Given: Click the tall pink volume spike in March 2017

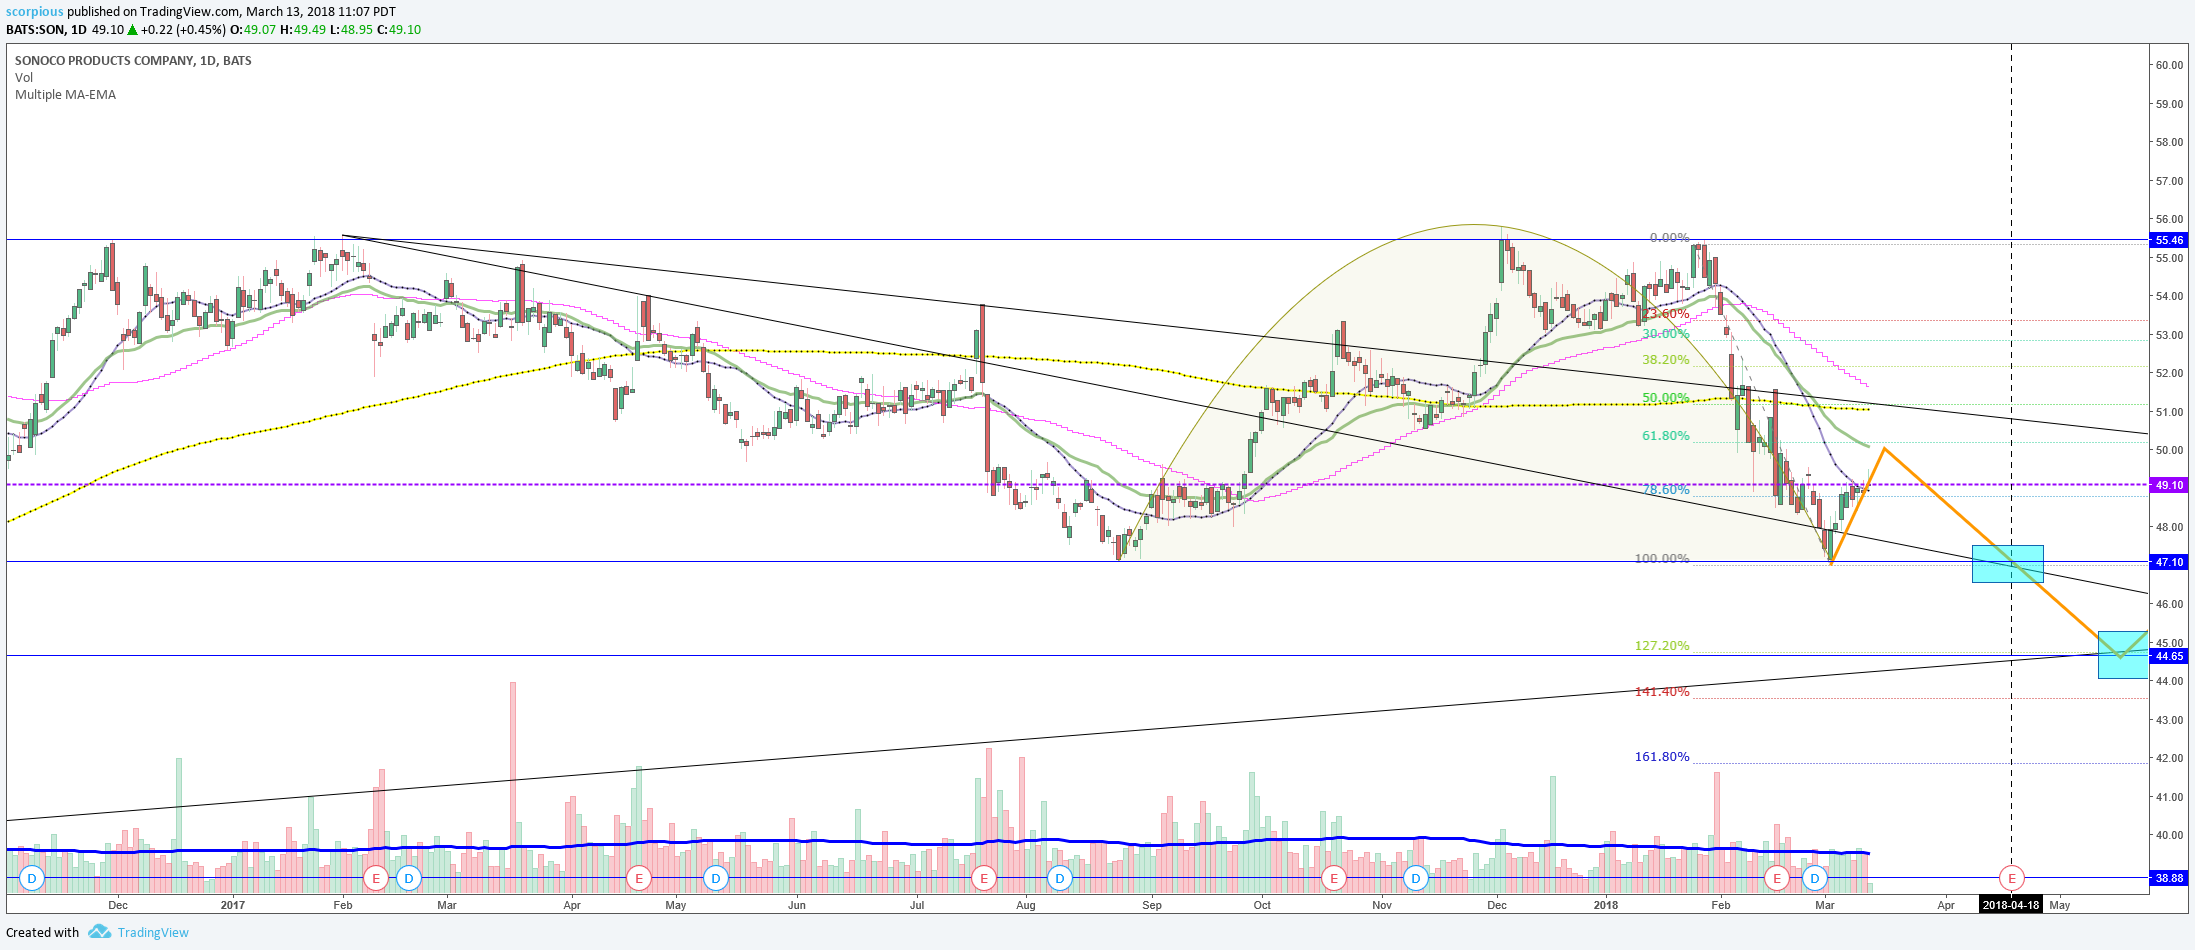Looking at the screenshot, I should click(513, 787).
